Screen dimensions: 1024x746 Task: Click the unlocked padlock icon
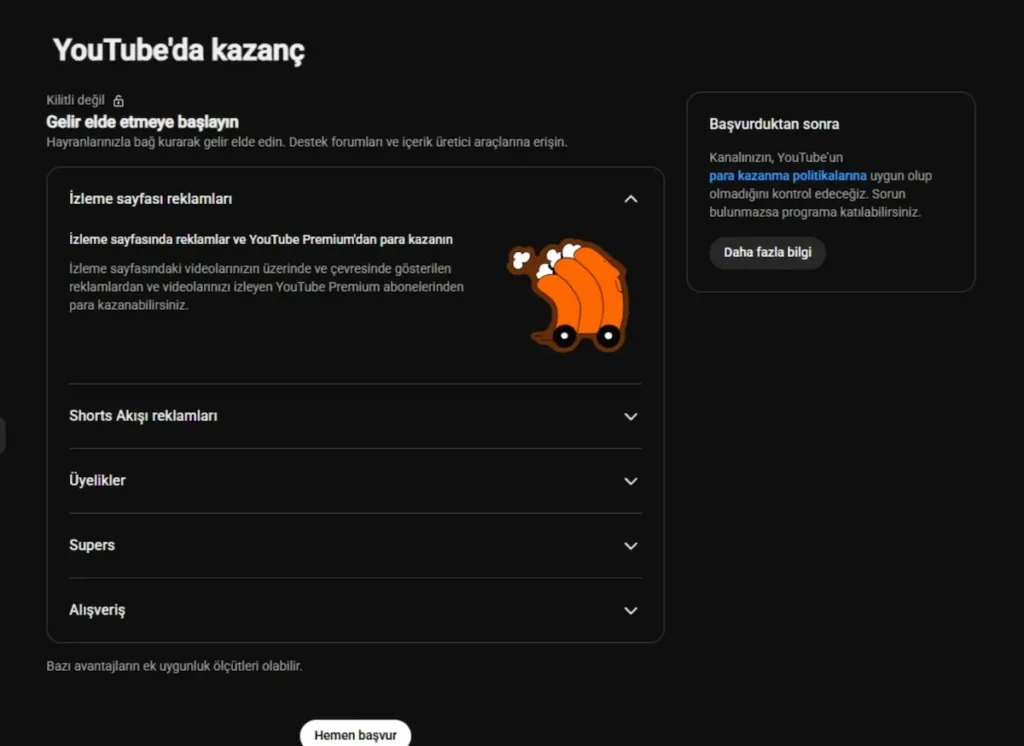118,101
